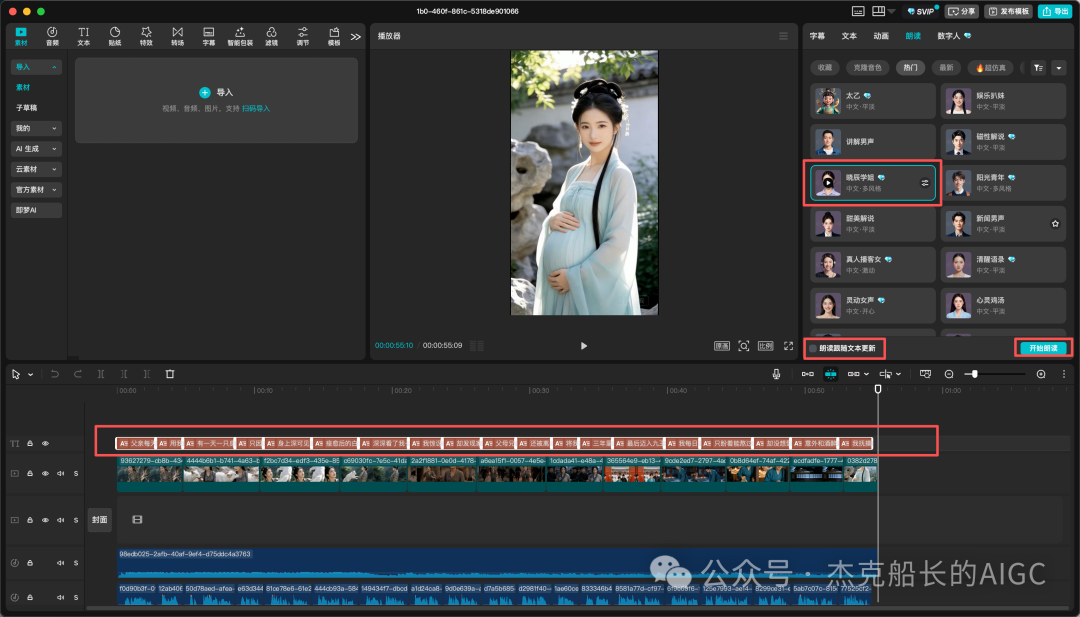
Task: Open the 智能包装 smart packaging tool
Action: click(240, 36)
